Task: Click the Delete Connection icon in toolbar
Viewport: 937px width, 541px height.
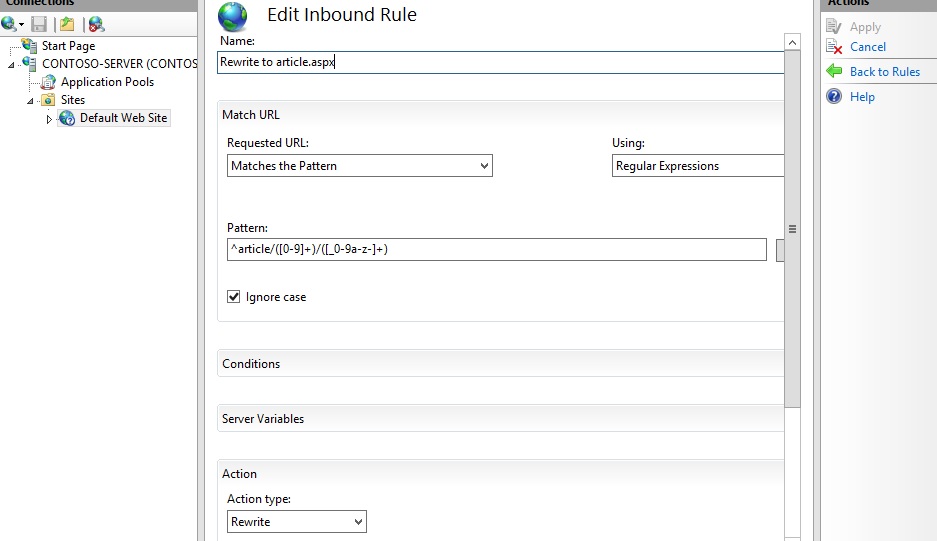Action: 96,23
